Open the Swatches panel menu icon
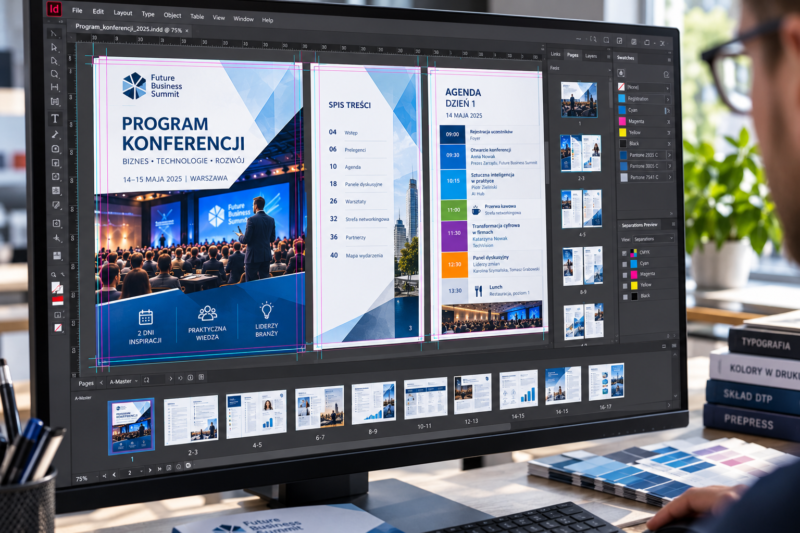Image resolution: width=800 pixels, height=533 pixels. 669,60
